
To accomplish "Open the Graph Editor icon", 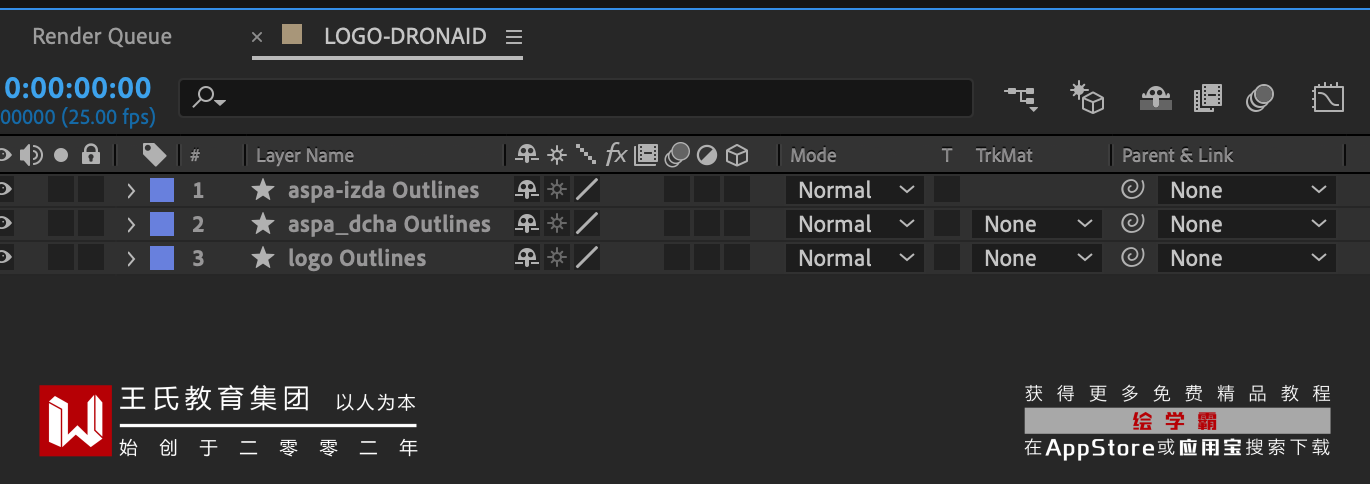I will pyautogui.click(x=1328, y=97).
